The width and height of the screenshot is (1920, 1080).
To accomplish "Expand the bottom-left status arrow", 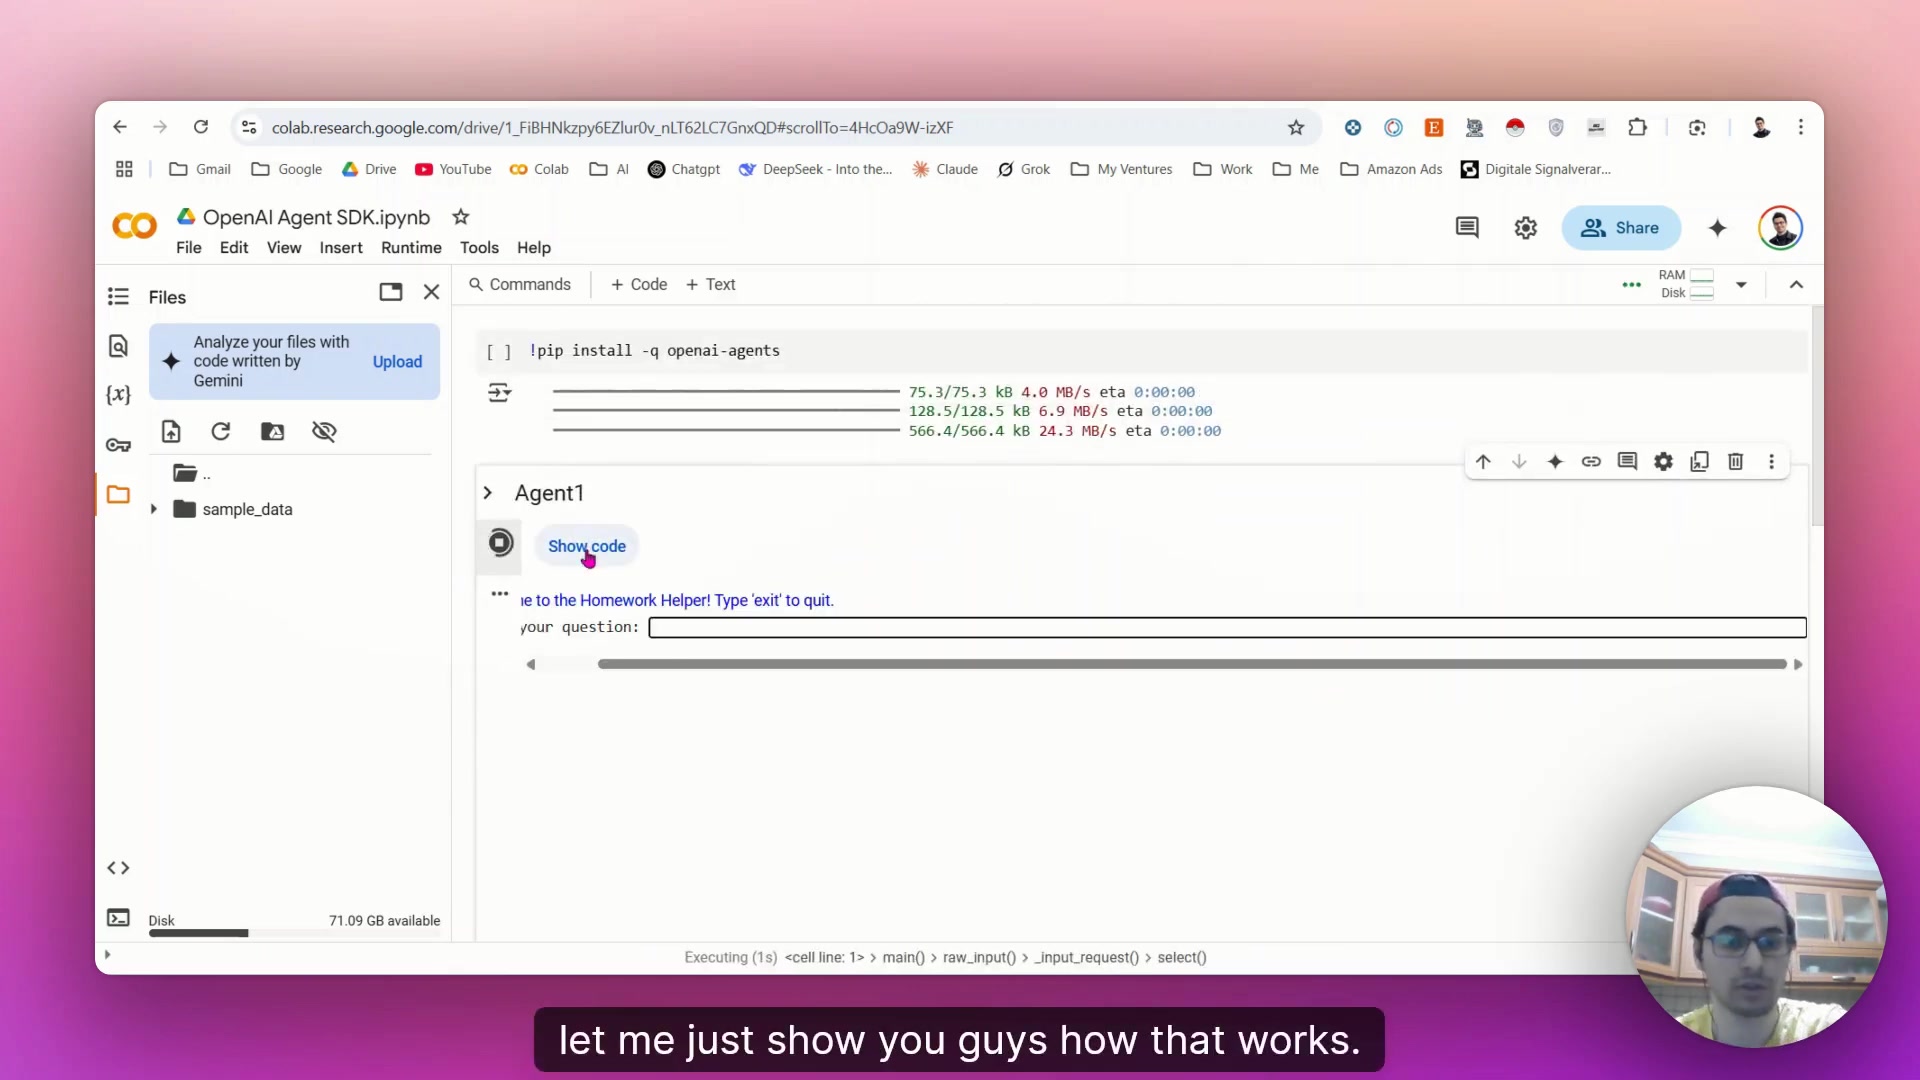I will pyautogui.click(x=108, y=954).
